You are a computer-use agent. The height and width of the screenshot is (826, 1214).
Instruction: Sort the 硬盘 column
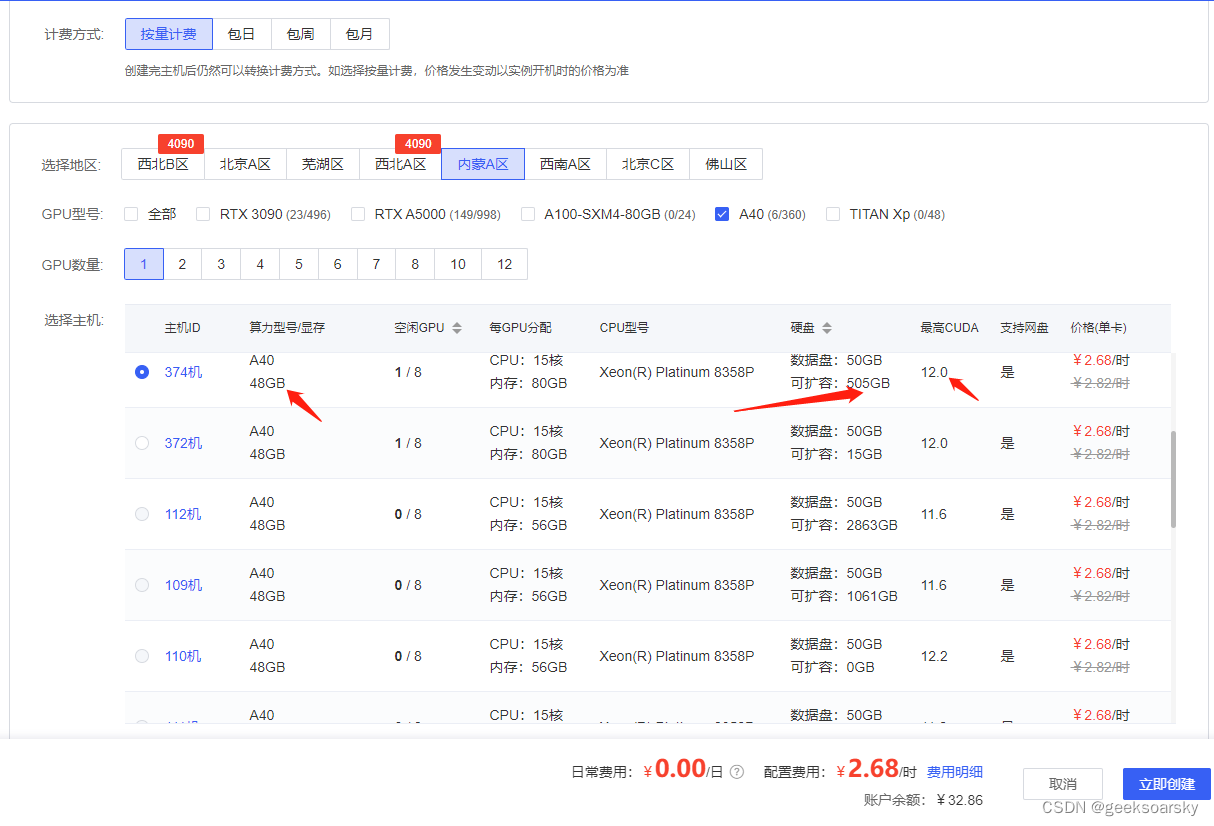click(x=827, y=328)
